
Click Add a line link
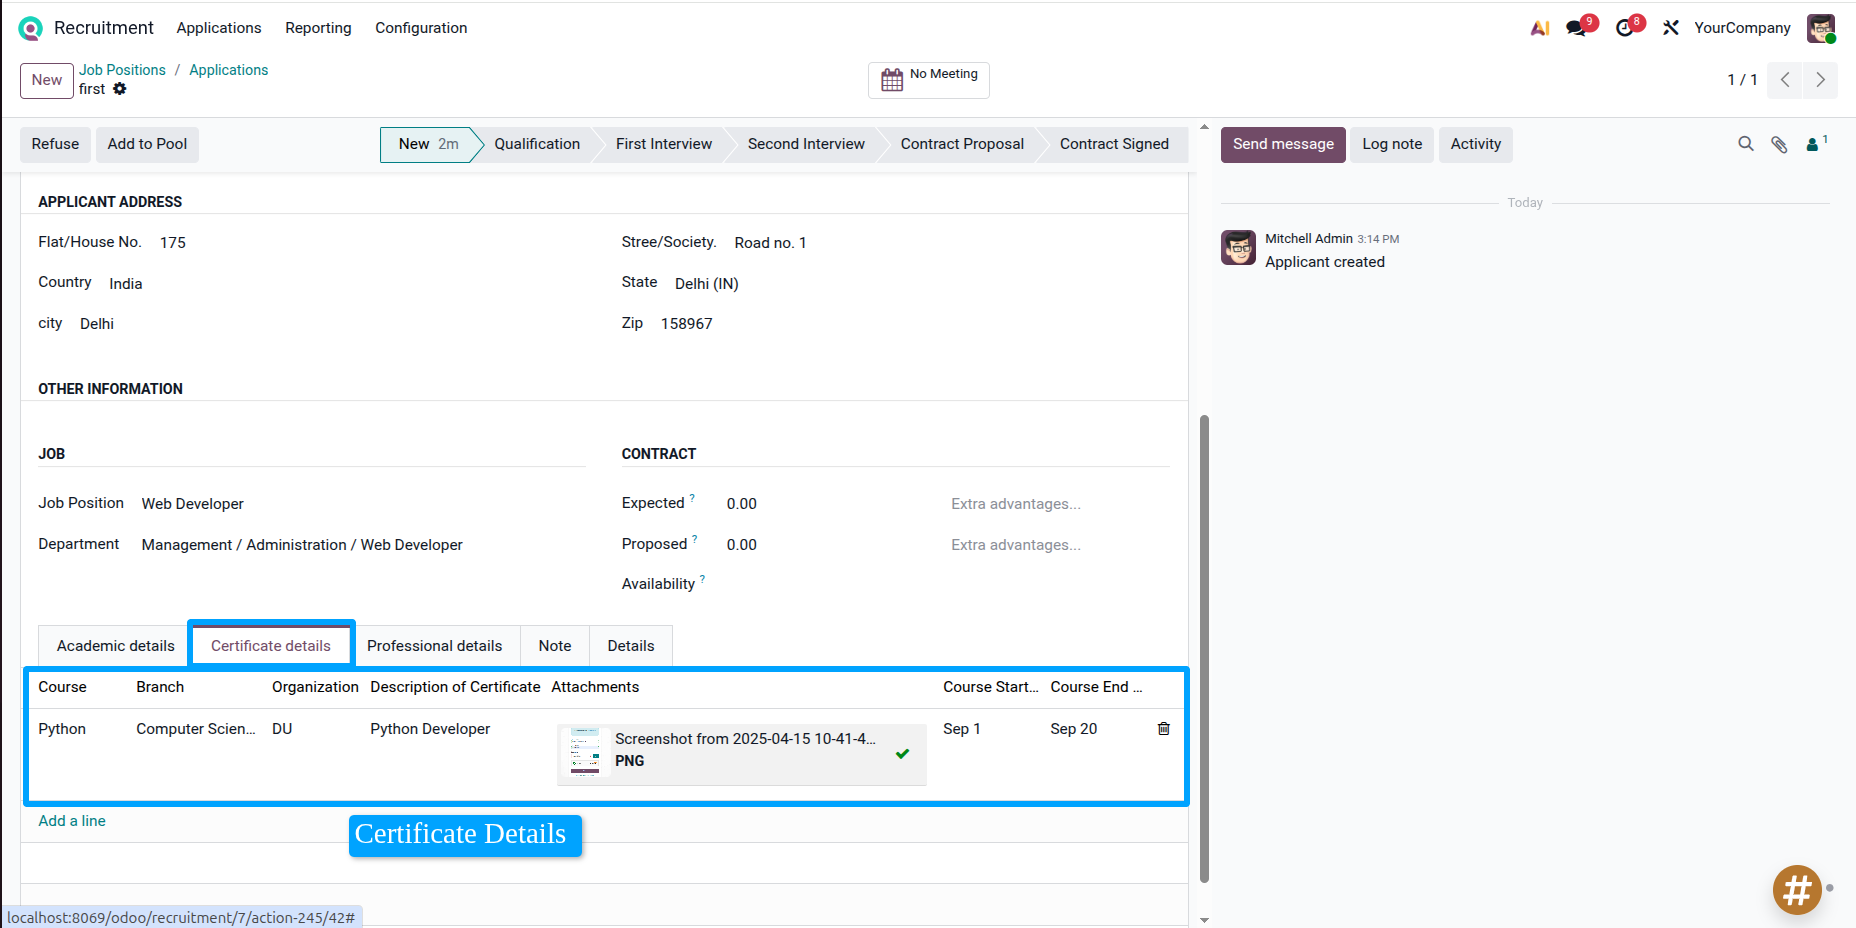[72, 821]
